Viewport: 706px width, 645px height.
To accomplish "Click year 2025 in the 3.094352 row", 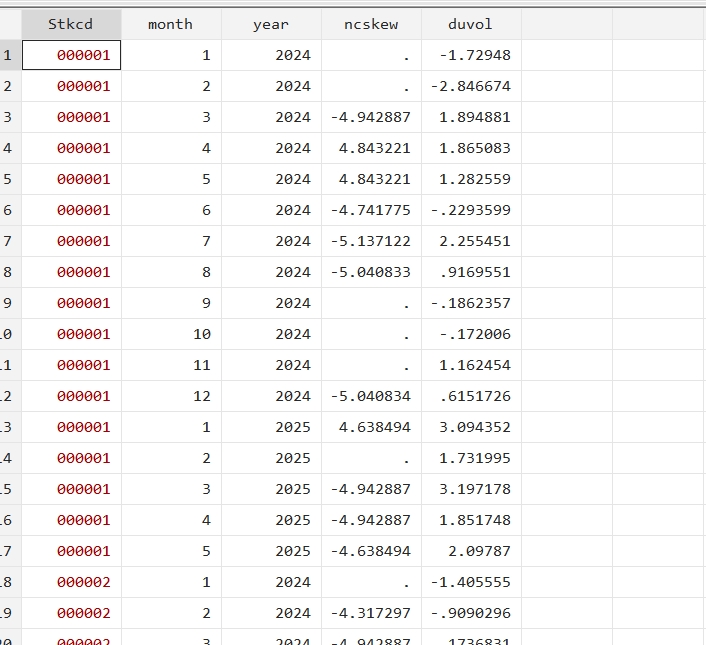I will click(271, 427).
